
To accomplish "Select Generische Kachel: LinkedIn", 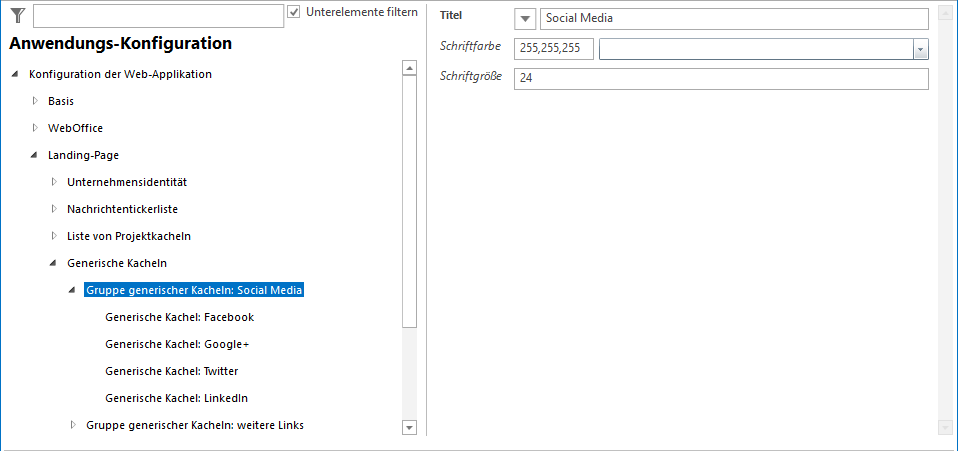I will (x=176, y=398).
